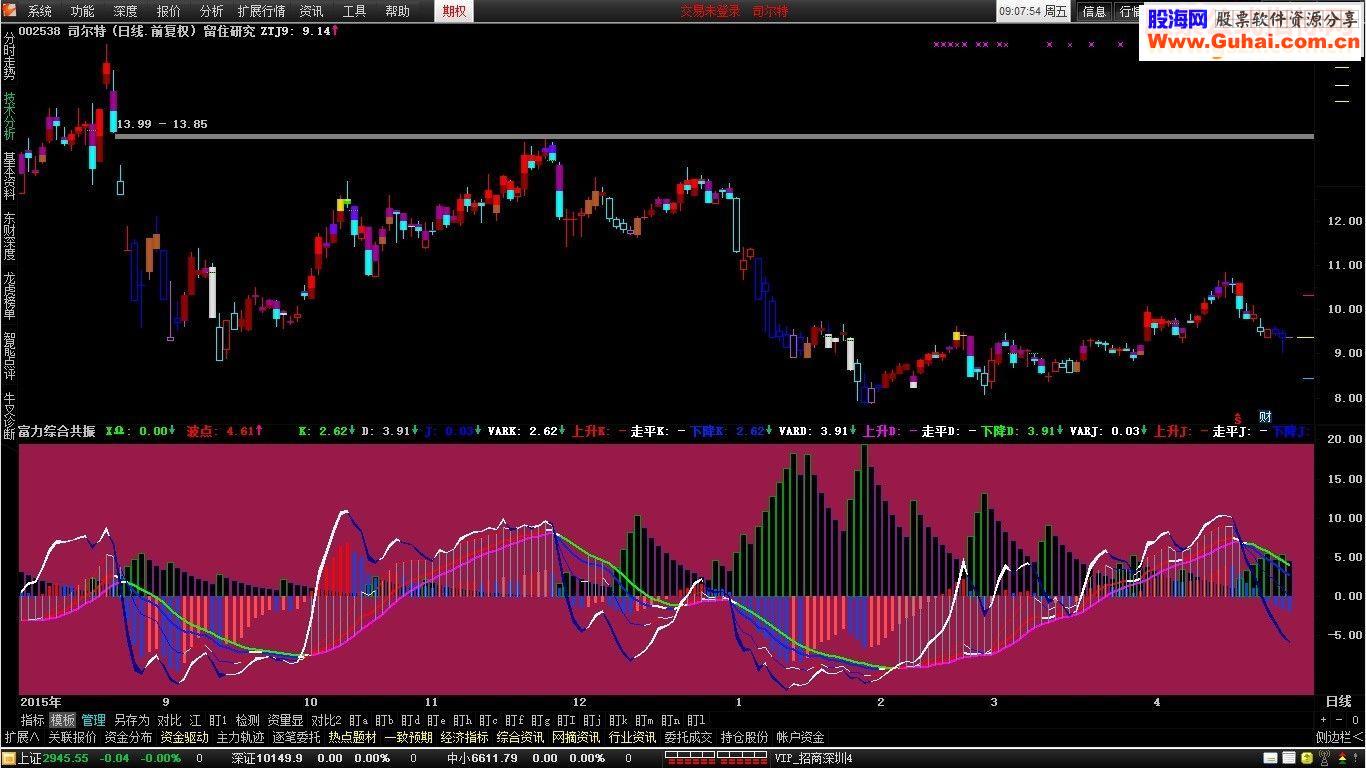This screenshot has height=768, width=1366.
Task: Select the 牛叉诊断 sidebar tab
Action: click(x=9, y=415)
